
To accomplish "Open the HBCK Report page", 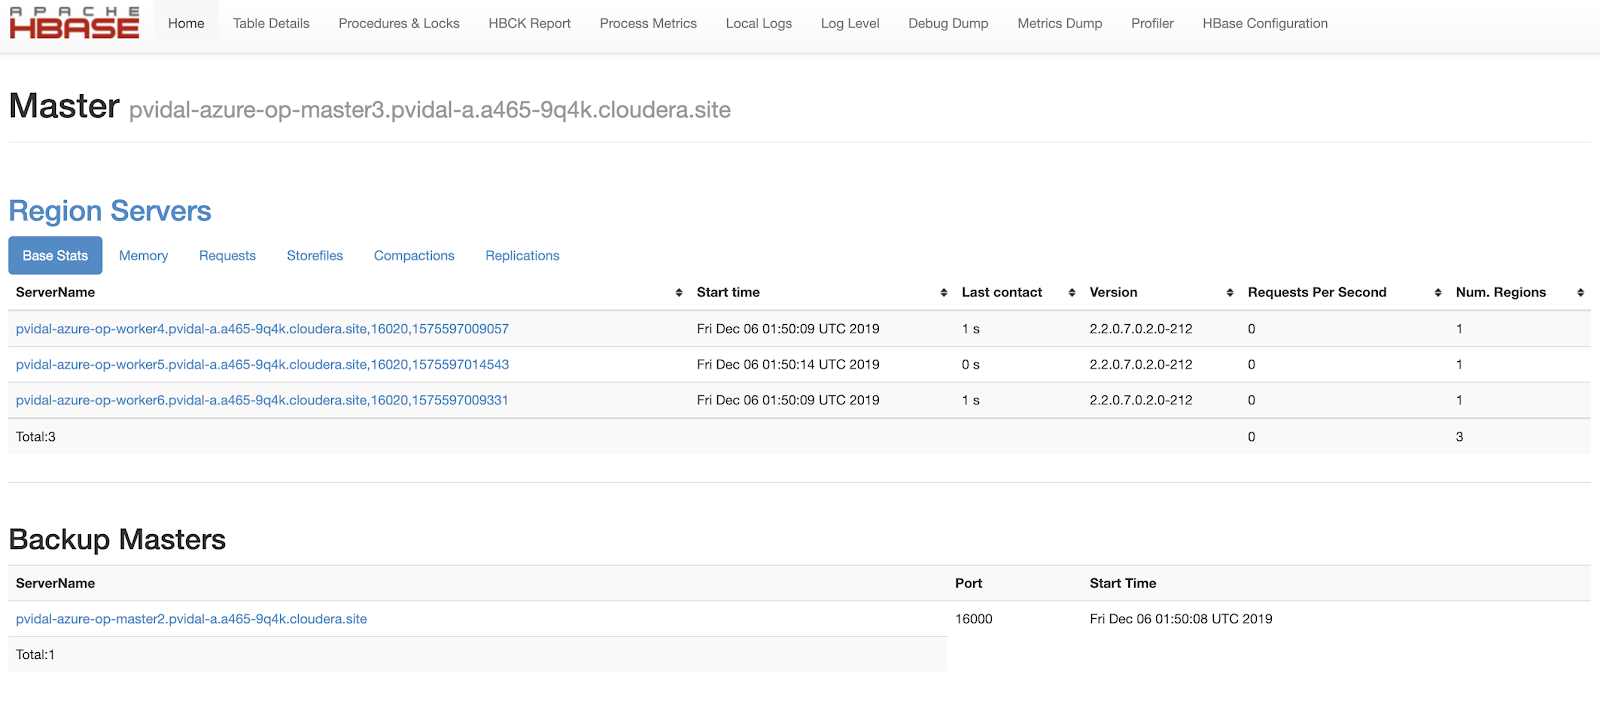I will pos(529,23).
